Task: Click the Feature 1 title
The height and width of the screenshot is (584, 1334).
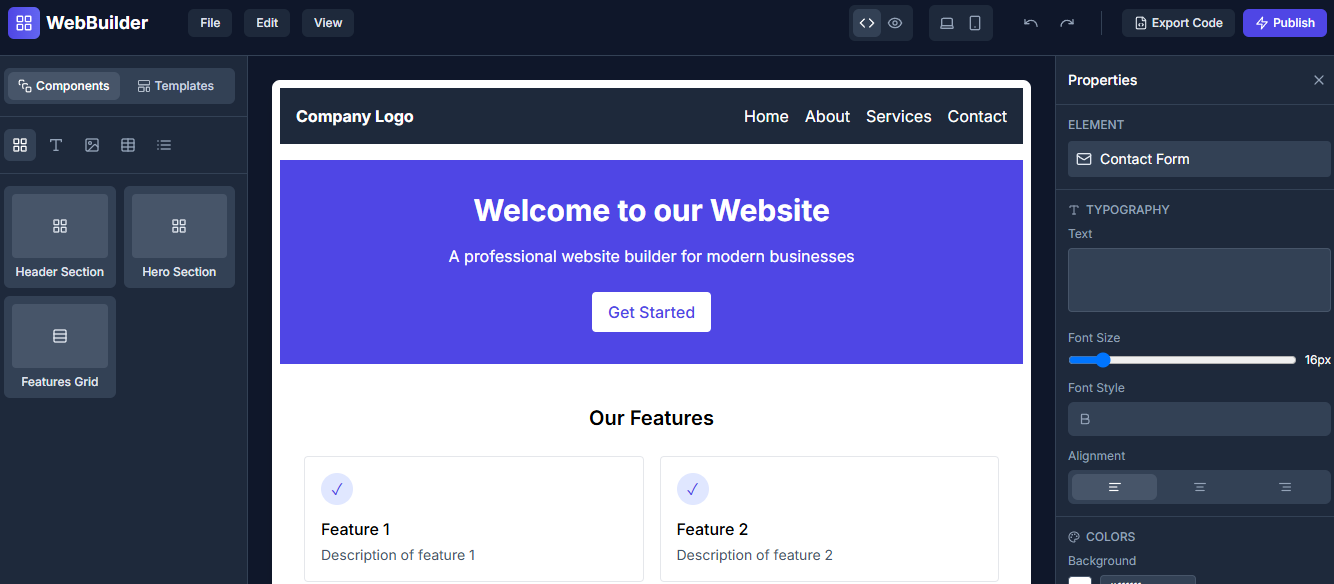Action: pos(355,529)
